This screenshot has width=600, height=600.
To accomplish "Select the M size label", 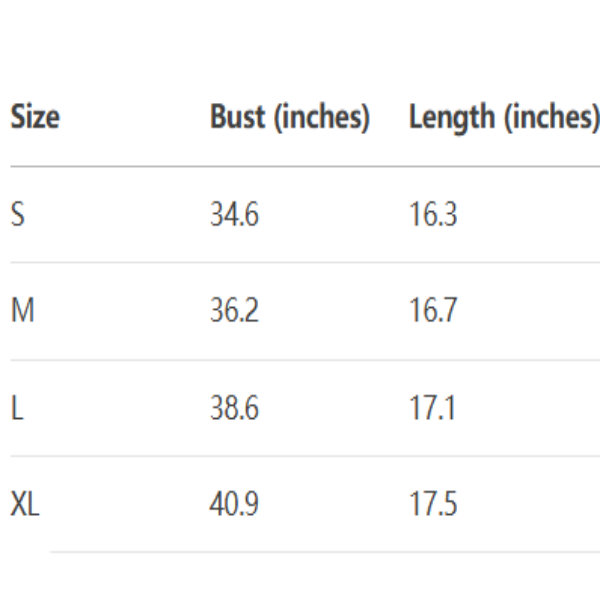I will tap(20, 312).
